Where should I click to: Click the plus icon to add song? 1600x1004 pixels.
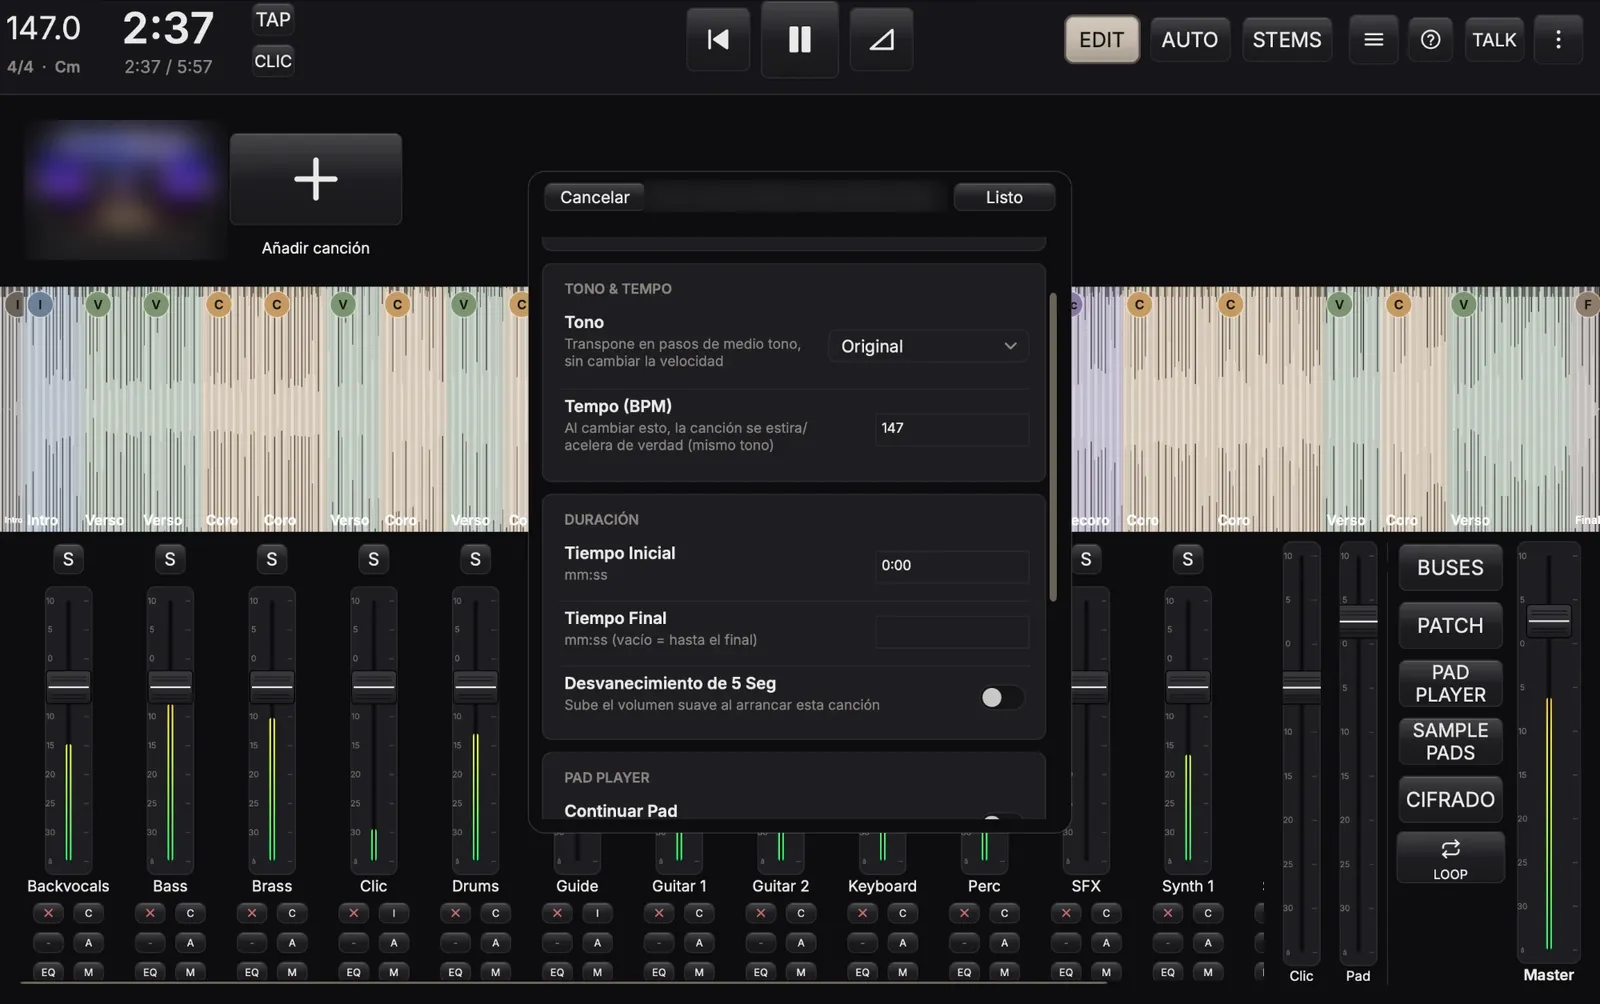pyautogui.click(x=316, y=179)
